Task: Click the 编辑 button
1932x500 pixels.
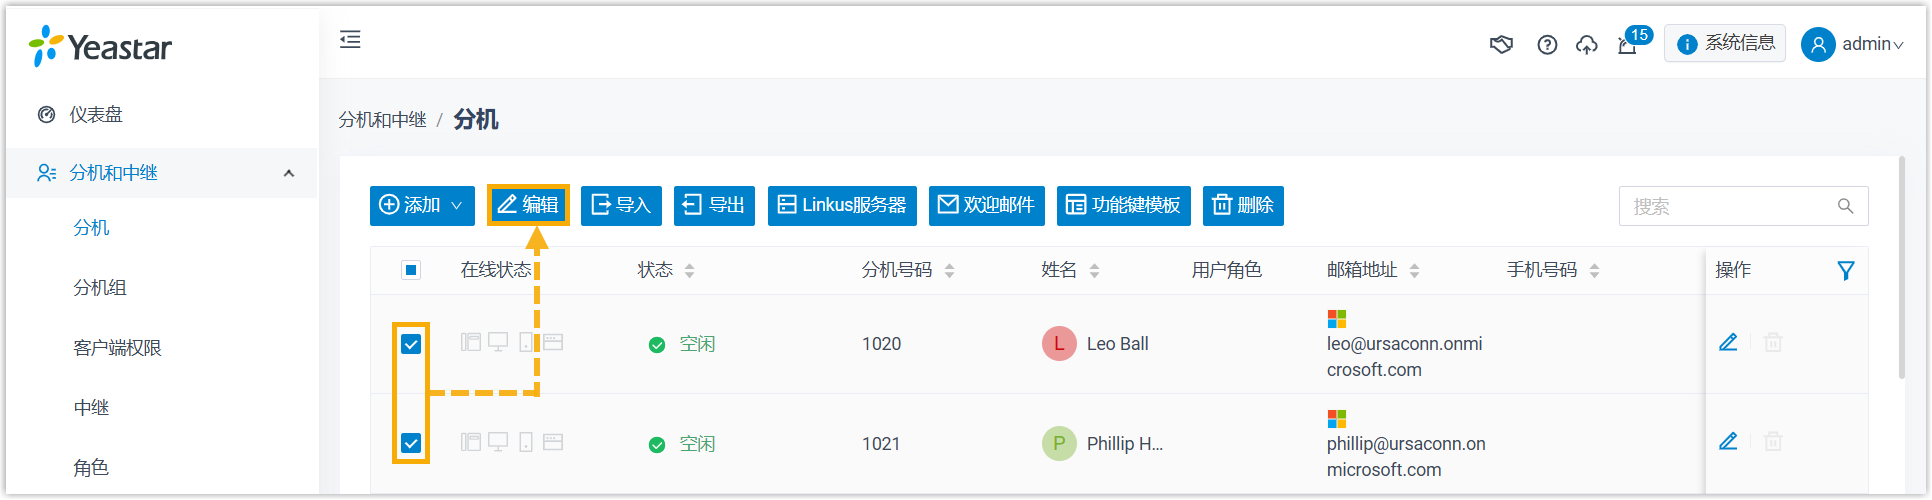Action: [528, 206]
